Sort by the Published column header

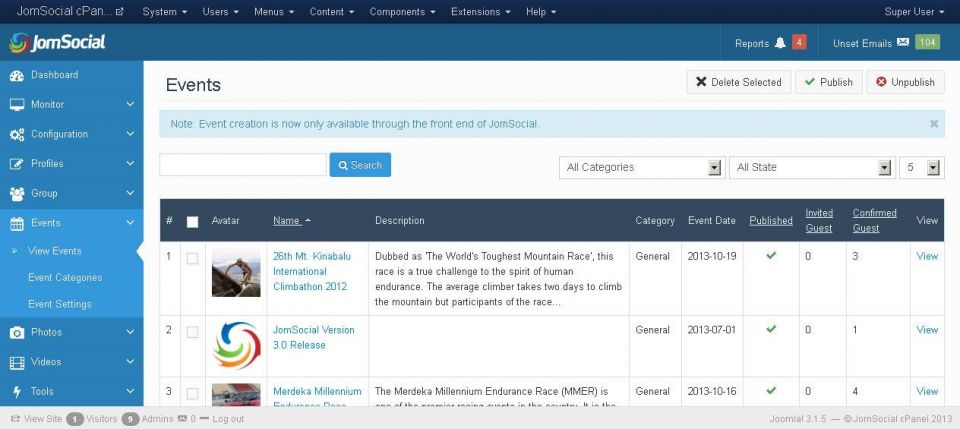(771, 220)
